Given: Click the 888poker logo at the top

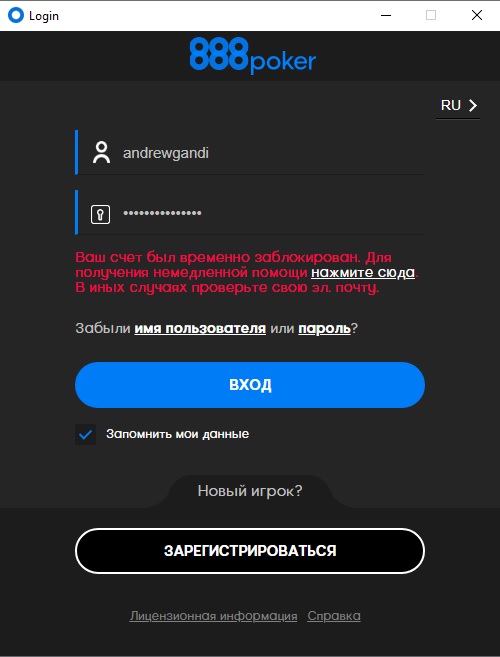Looking at the screenshot, I should click(252, 56).
